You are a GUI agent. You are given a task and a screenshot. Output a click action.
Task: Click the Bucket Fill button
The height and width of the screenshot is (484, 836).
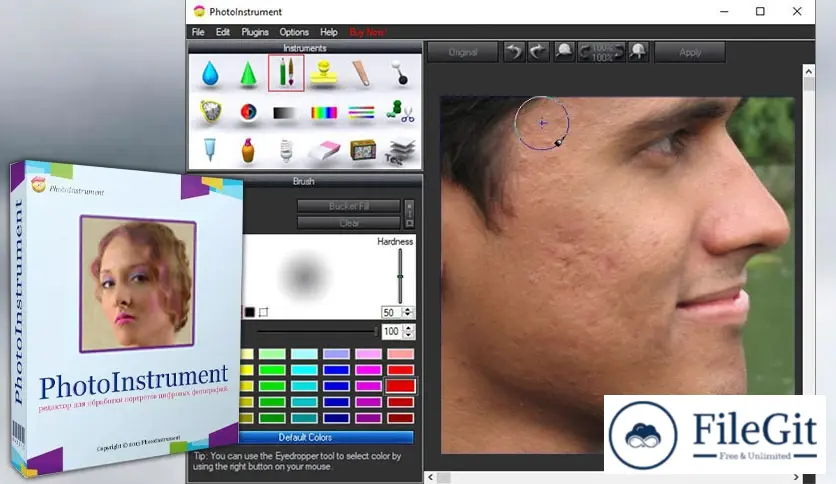349,206
